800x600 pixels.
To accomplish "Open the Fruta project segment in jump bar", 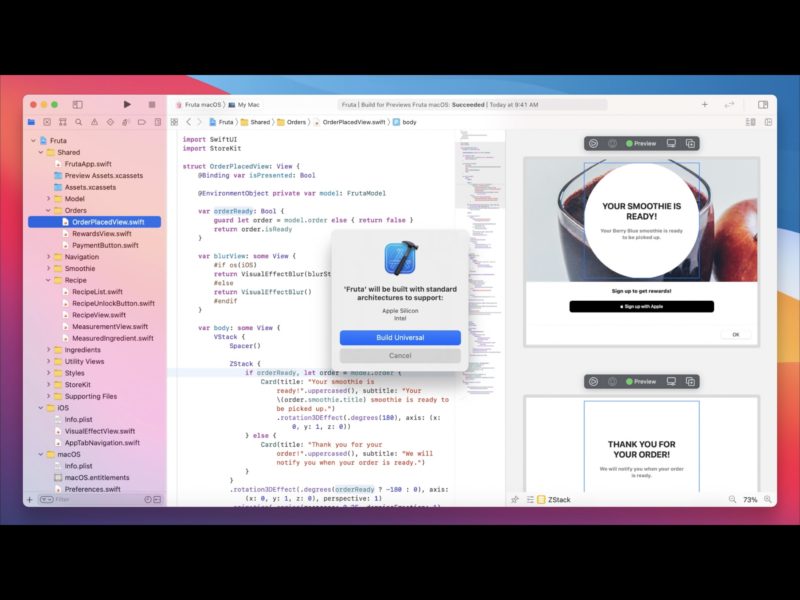I will (221, 122).
